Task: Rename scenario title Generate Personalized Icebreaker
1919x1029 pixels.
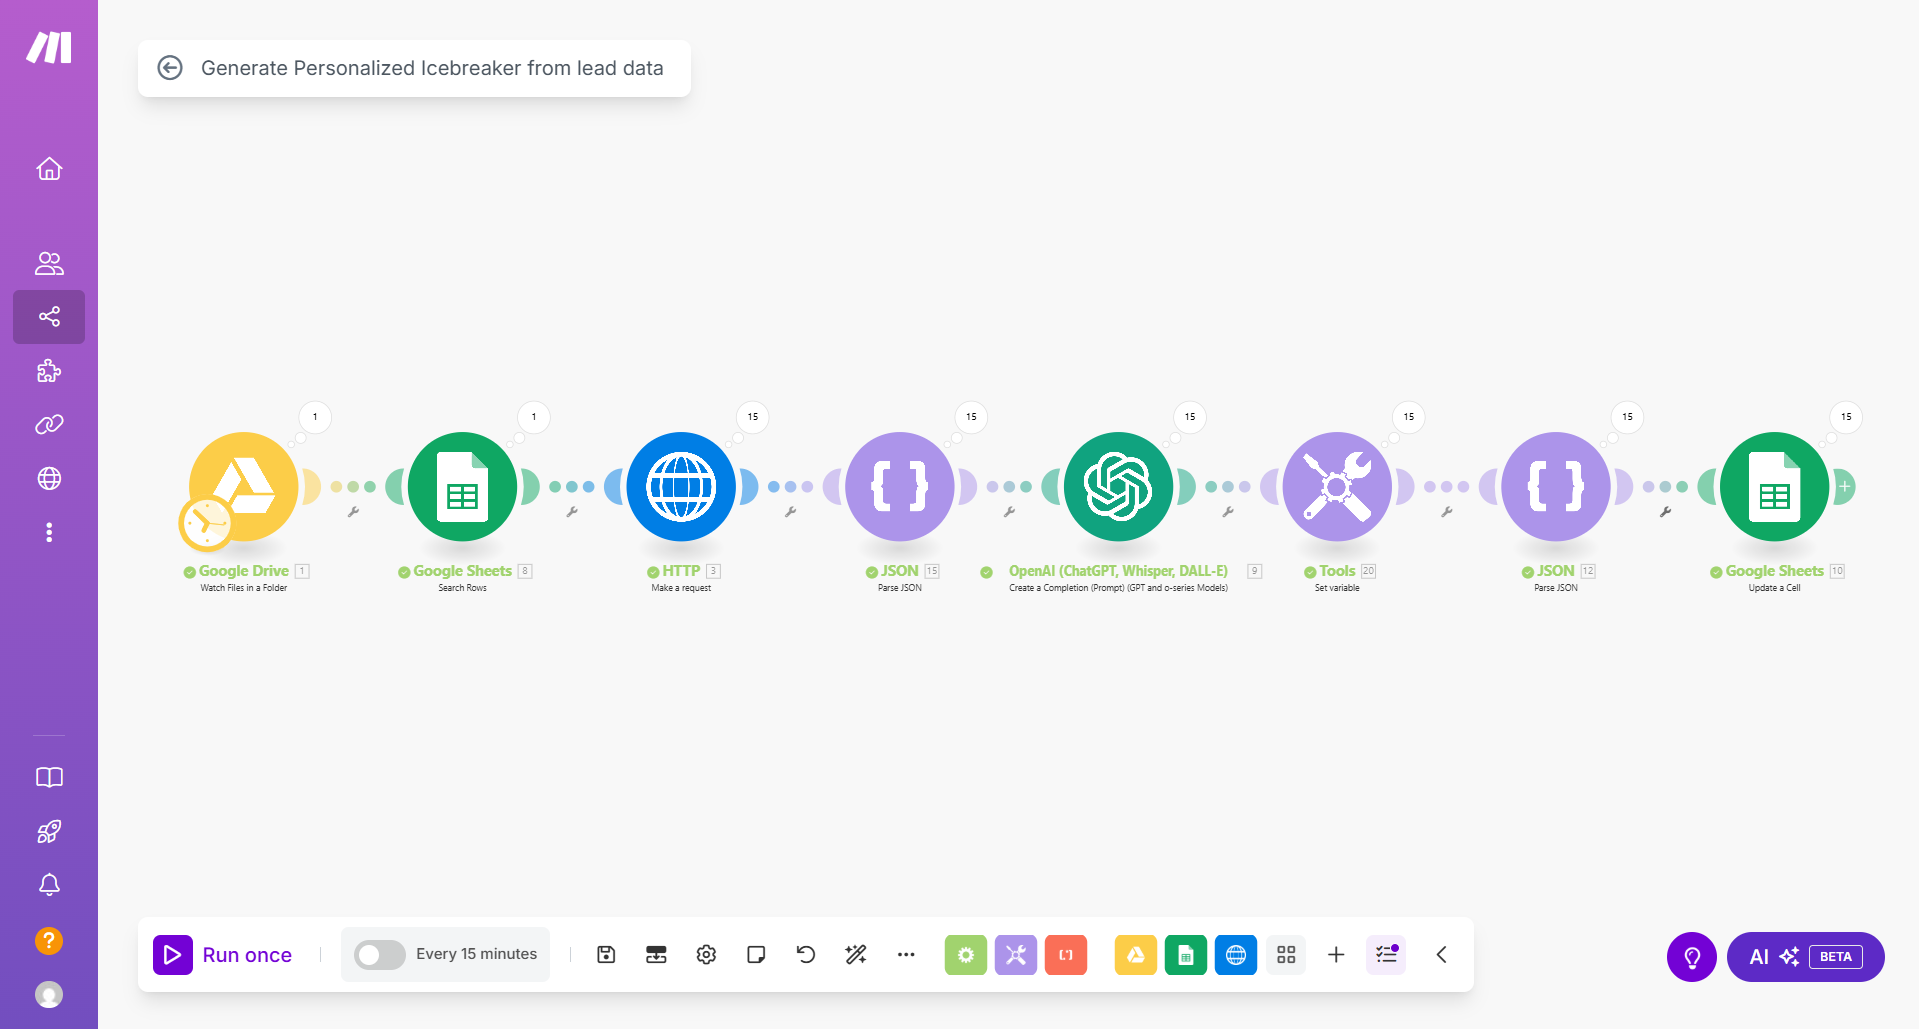Action: (432, 68)
